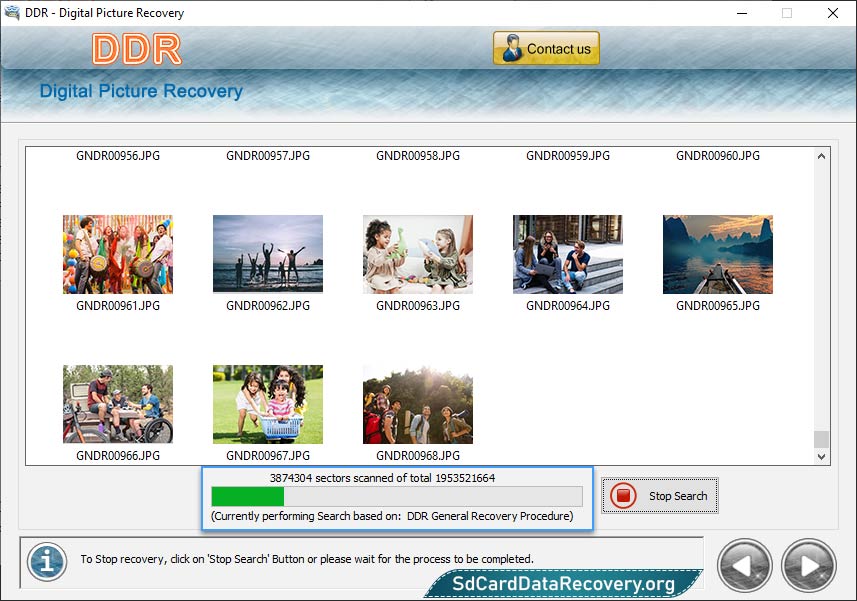Open the GNDR00963.JPG picture of kids

pos(418,254)
